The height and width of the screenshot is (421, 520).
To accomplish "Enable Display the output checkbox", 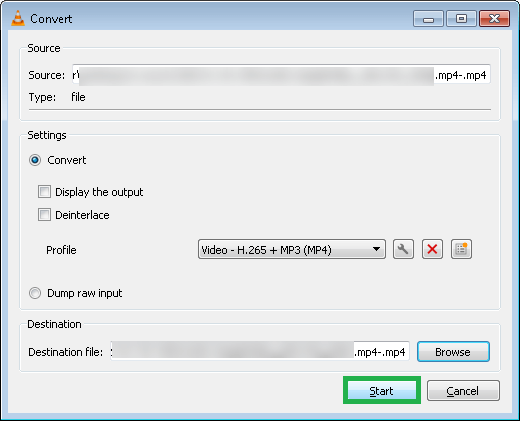I will (x=44, y=192).
